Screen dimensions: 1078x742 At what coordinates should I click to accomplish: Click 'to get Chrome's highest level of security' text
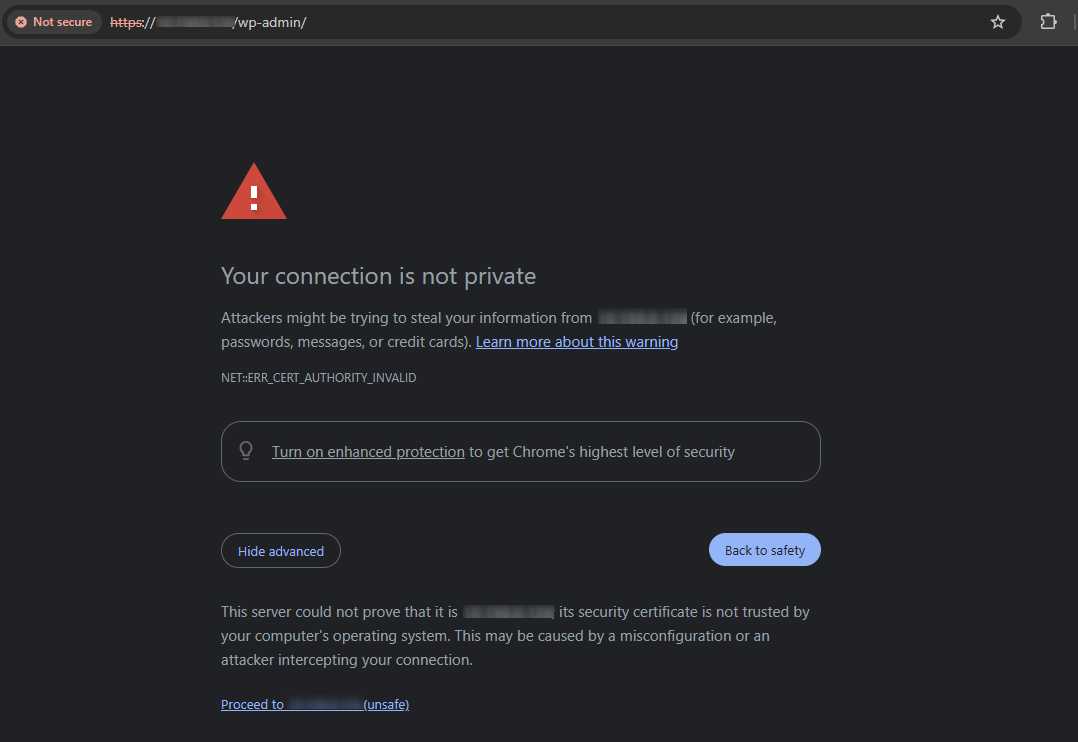602,452
